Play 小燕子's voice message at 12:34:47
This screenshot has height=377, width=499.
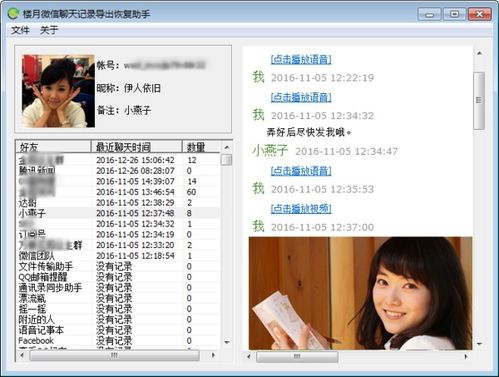tap(301, 171)
